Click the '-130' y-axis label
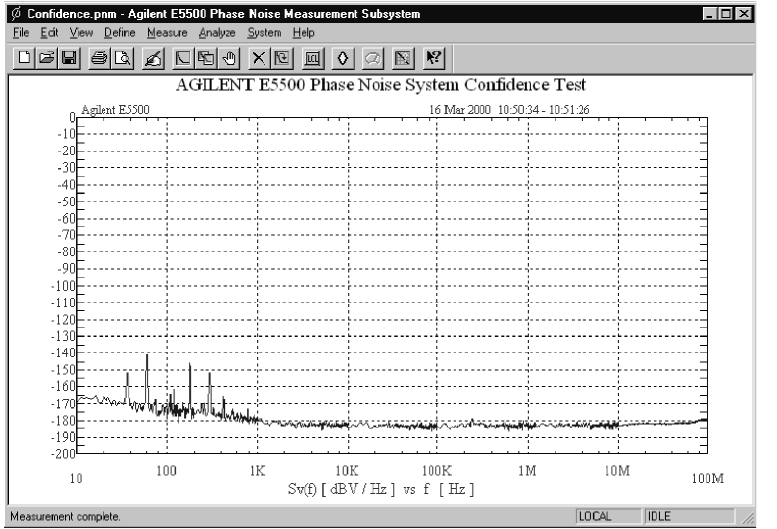 pyautogui.click(x=63, y=336)
